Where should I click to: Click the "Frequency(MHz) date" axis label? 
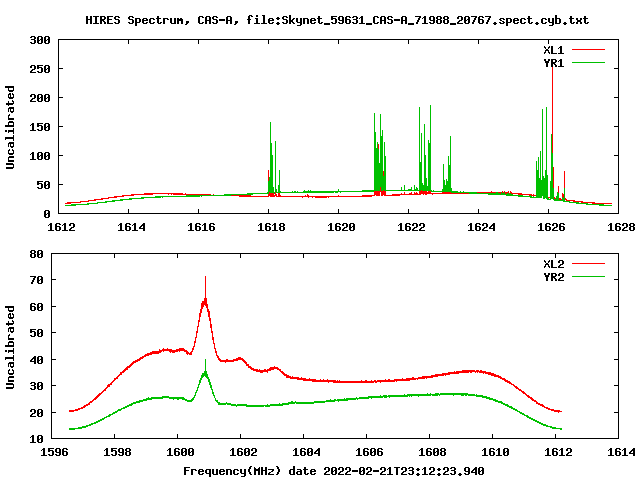click(x=249, y=471)
